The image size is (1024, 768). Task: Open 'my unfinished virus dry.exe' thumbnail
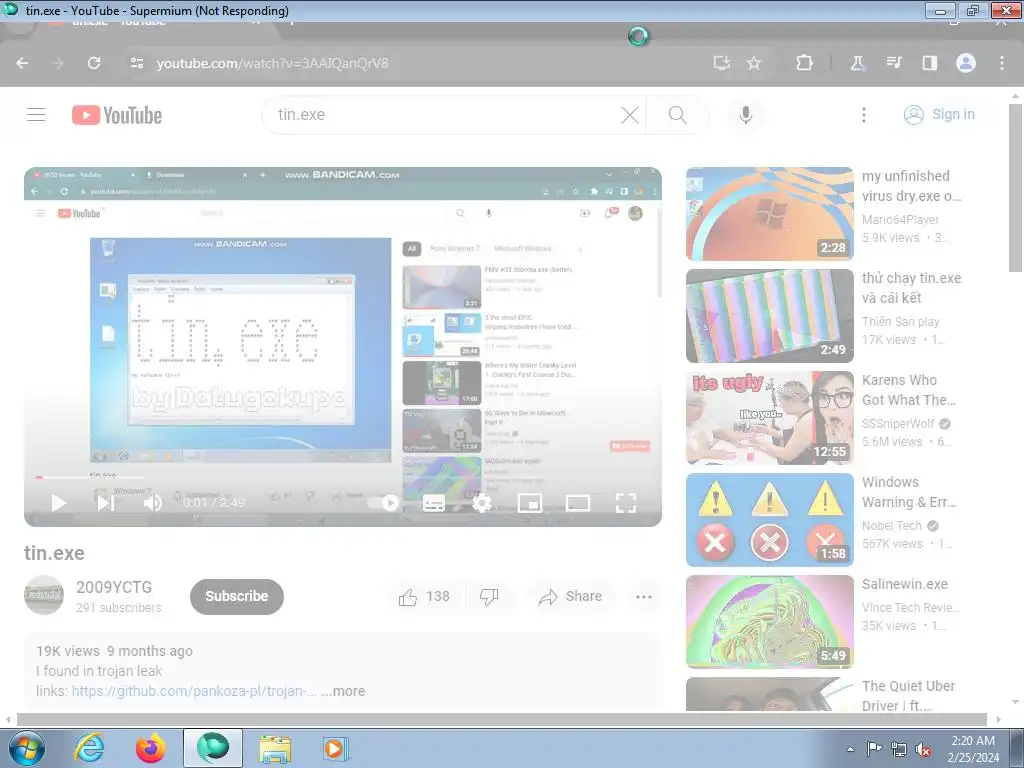(769, 214)
